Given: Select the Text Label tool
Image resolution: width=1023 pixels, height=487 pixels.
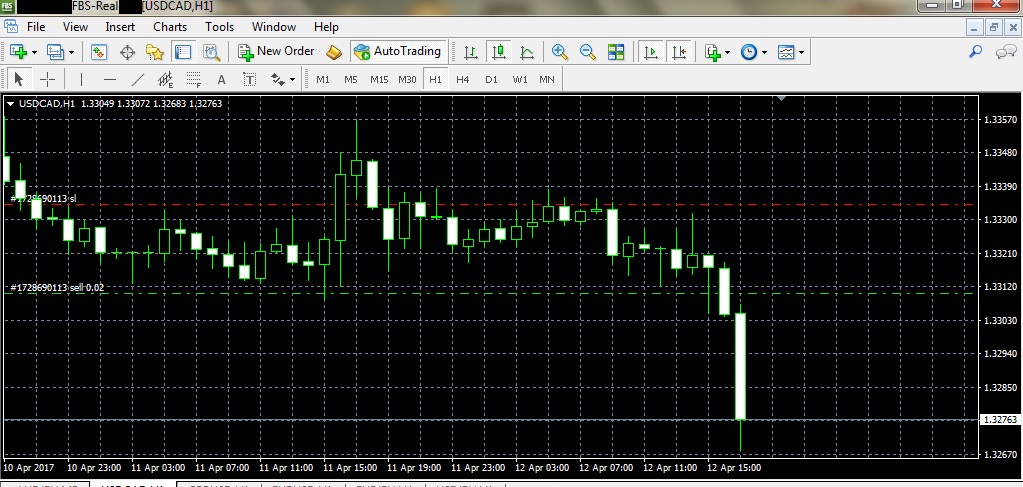Looking at the screenshot, I should point(249,80).
